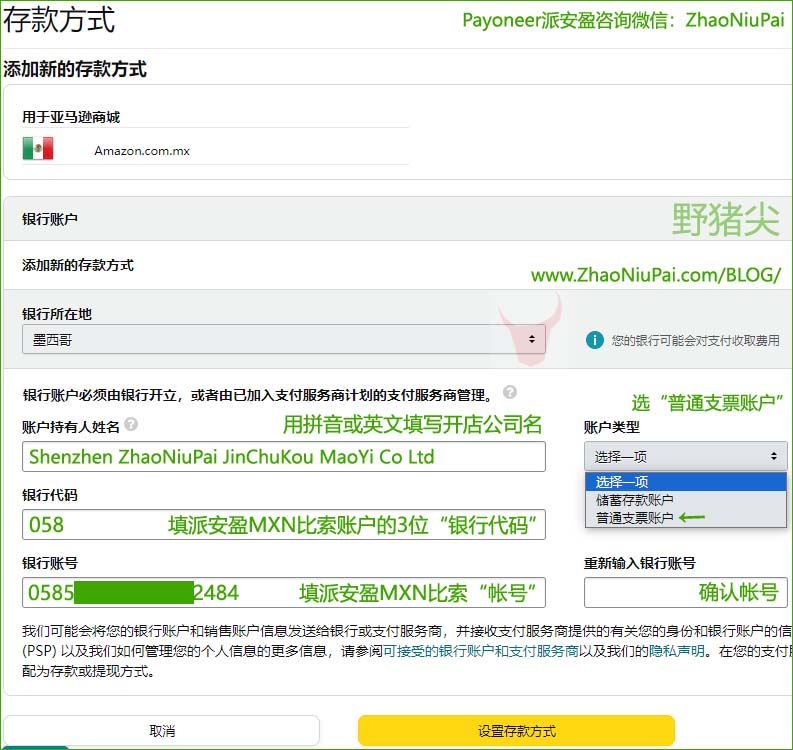Open help icon after bank account requirement sentence
The height and width of the screenshot is (750, 793).
(510, 392)
